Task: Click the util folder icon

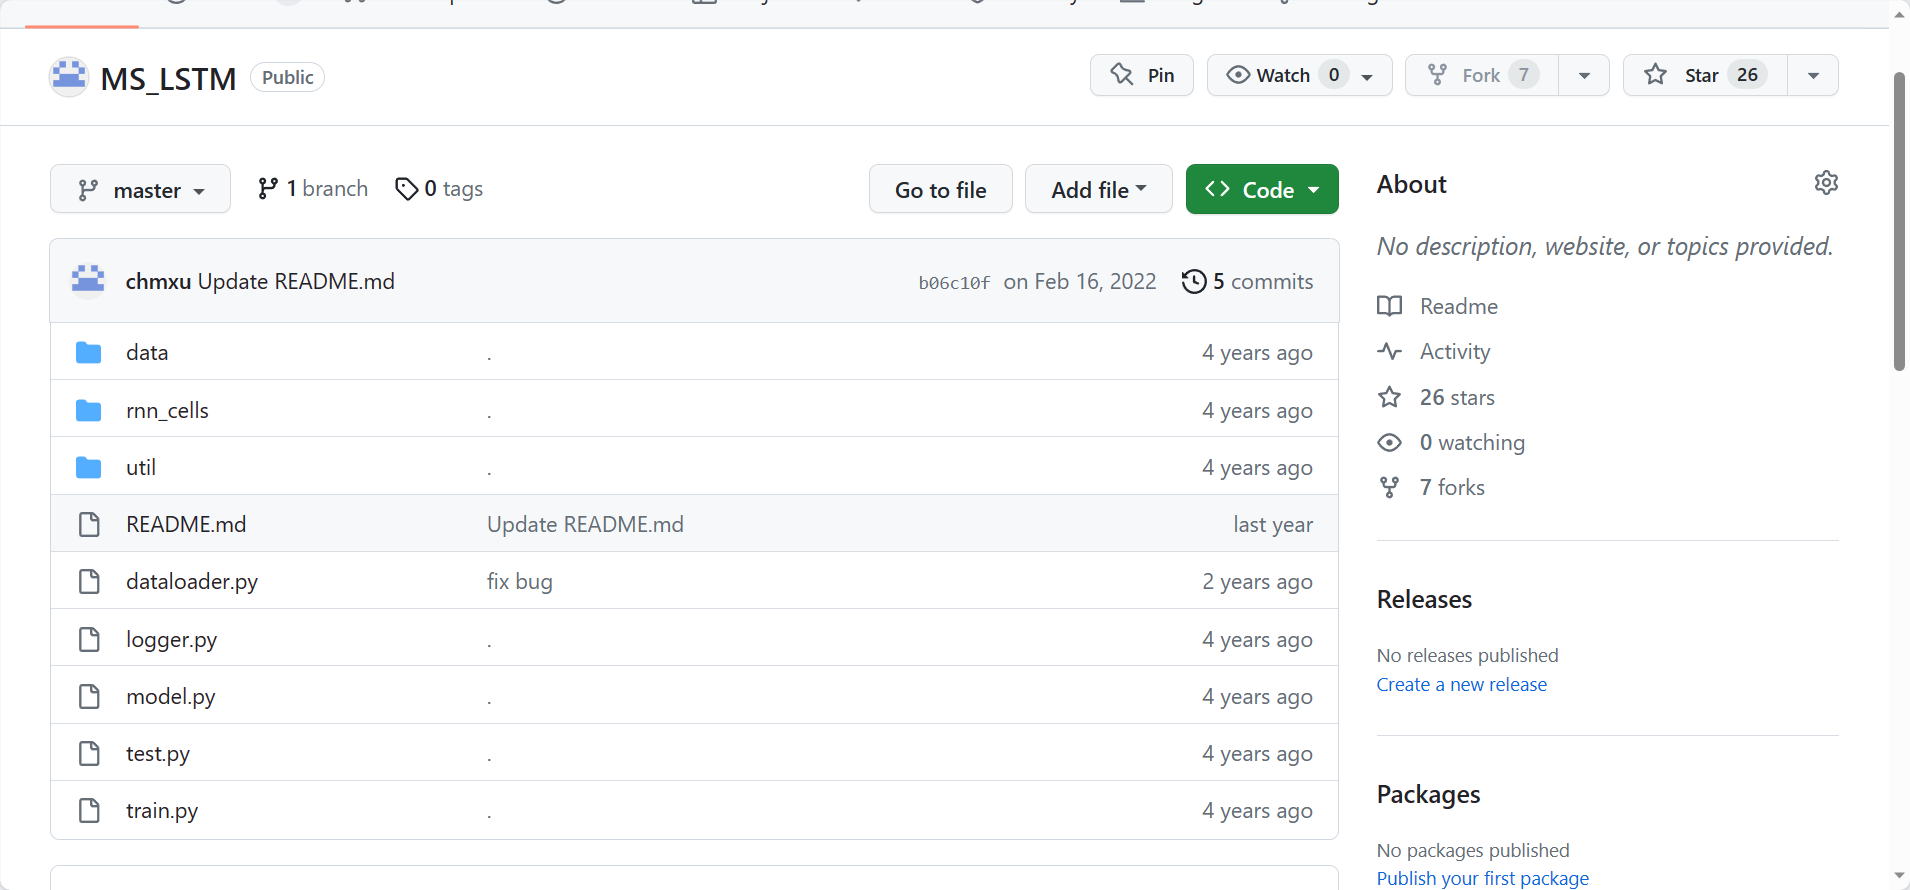Action: tap(89, 468)
